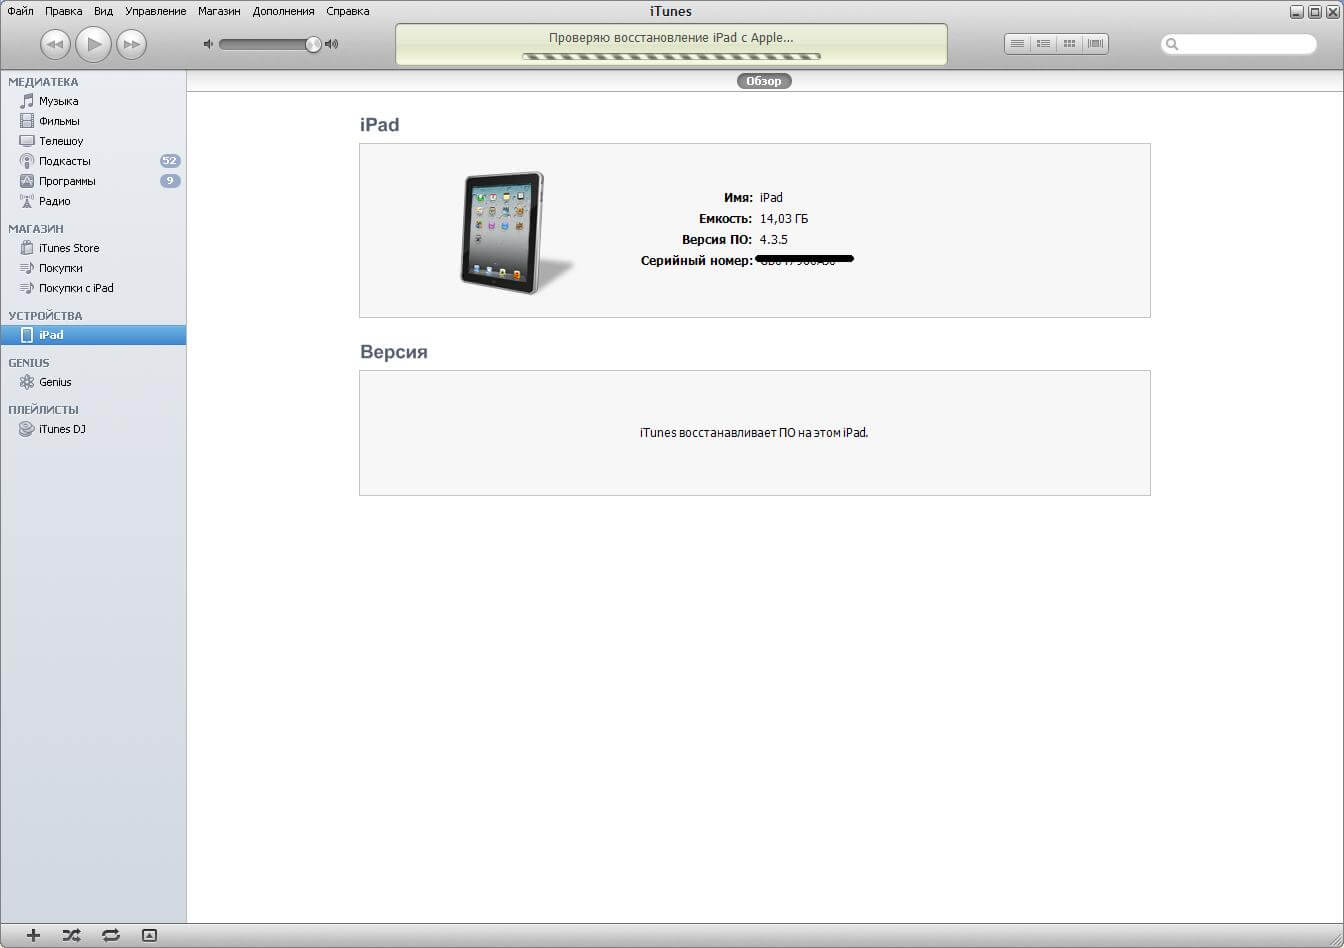Toggle repeat playback

(x=110, y=935)
